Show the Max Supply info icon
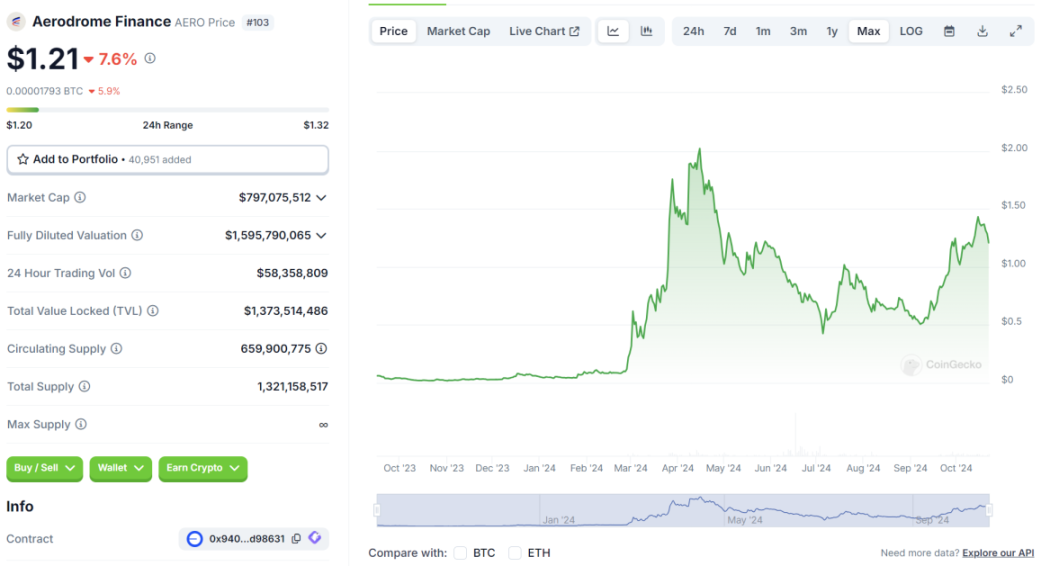The height and width of the screenshot is (566, 1041). click(x=80, y=424)
